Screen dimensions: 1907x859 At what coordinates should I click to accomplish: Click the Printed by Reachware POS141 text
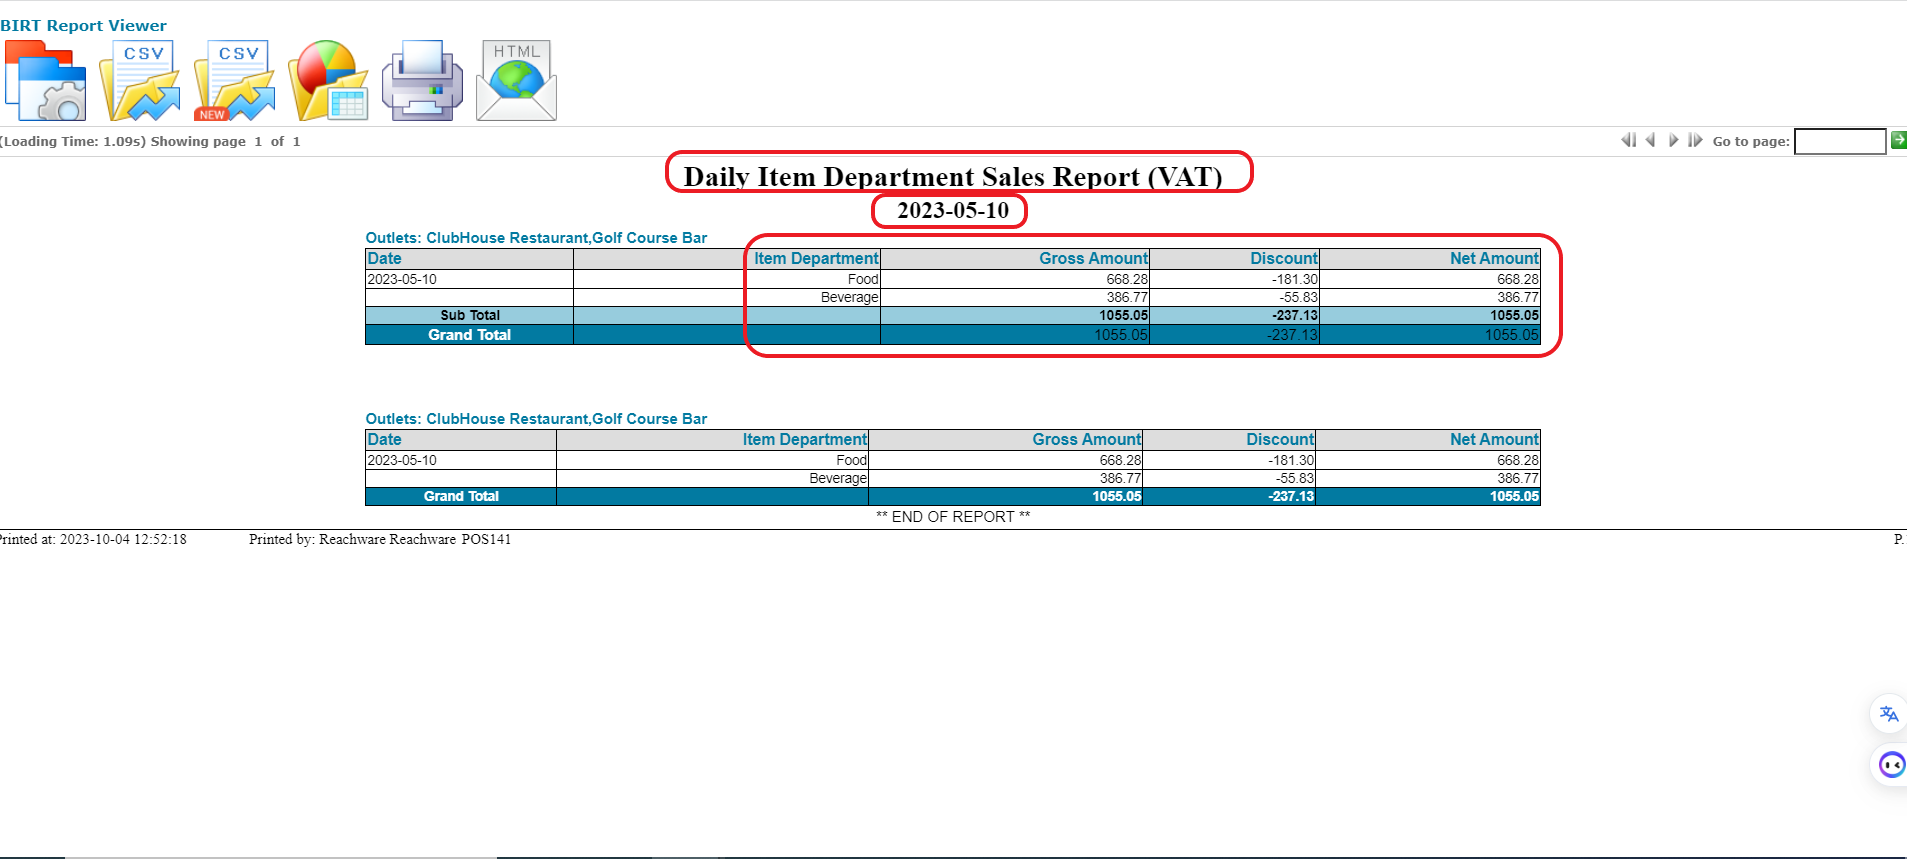pos(380,540)
